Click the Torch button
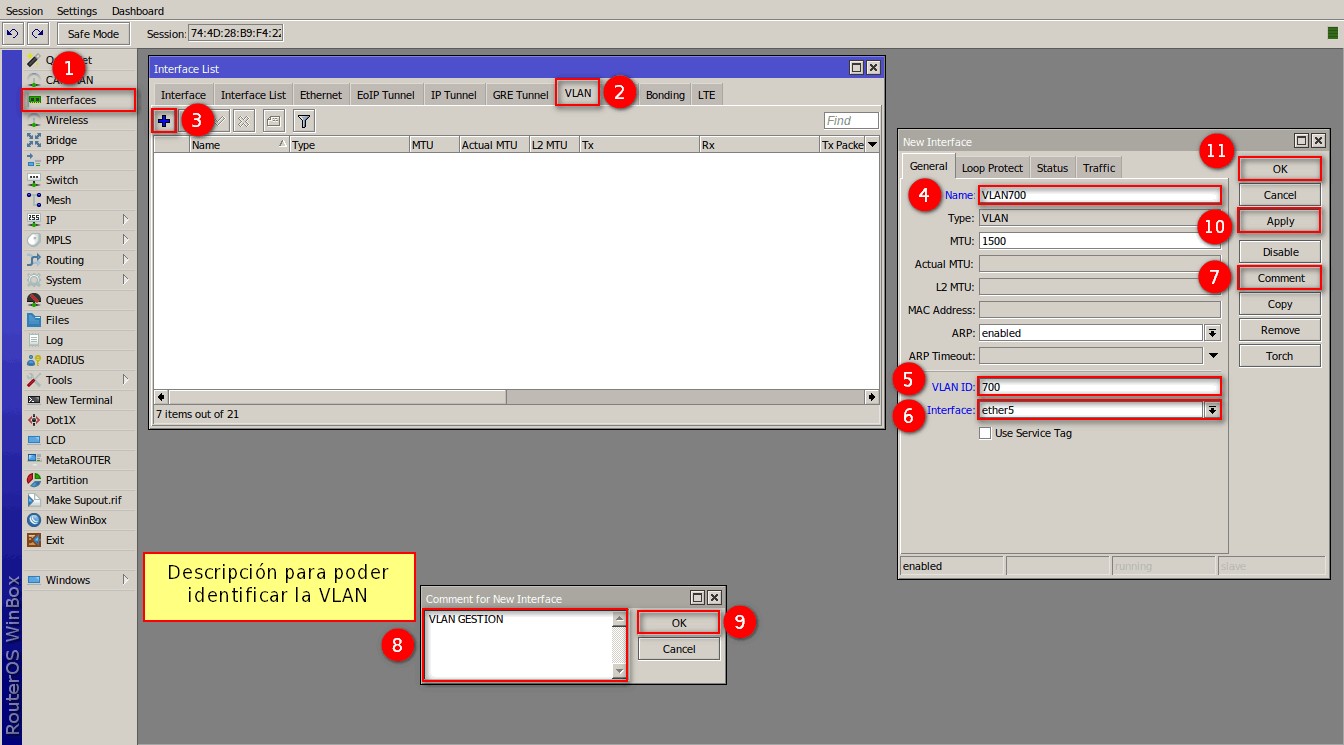 pyautogui.click(x=1279, y=356)
